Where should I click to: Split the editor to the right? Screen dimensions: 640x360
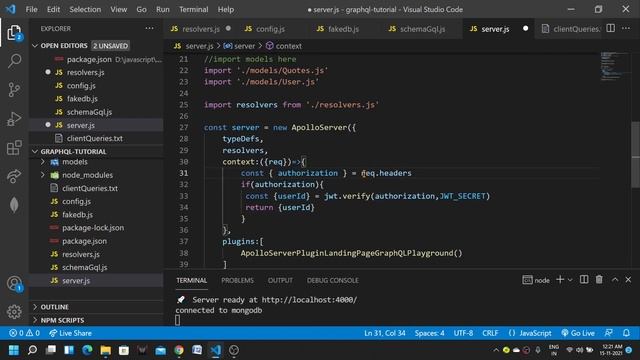click(x=611, y=29)
